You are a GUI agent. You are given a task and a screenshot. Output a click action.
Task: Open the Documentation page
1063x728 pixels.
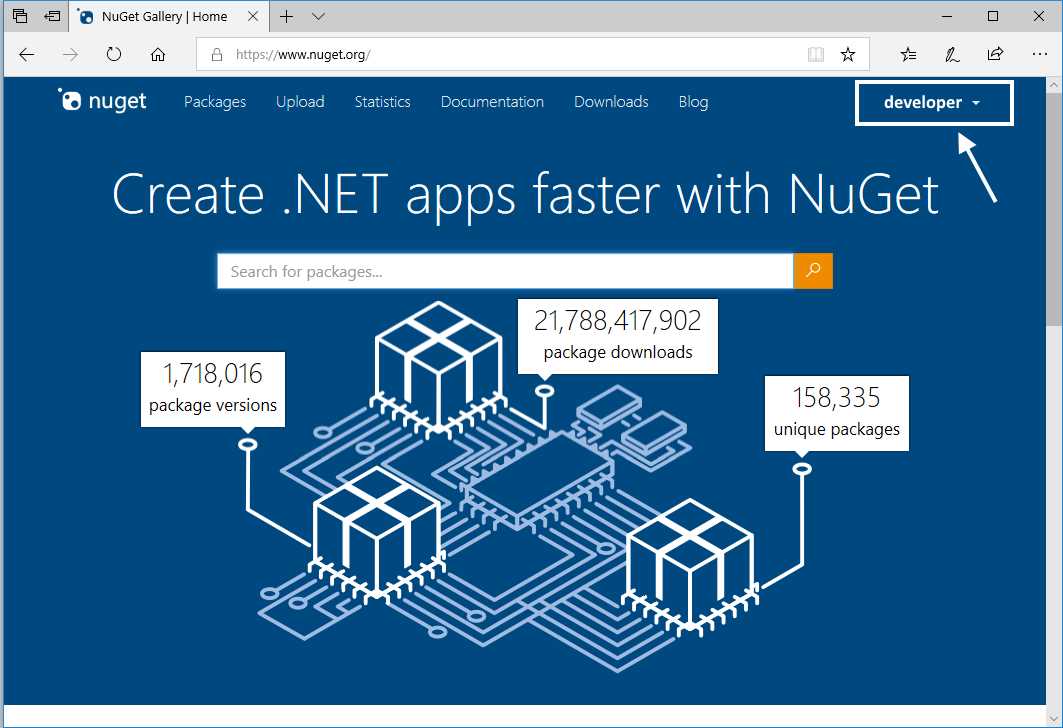tap(491, 102)
